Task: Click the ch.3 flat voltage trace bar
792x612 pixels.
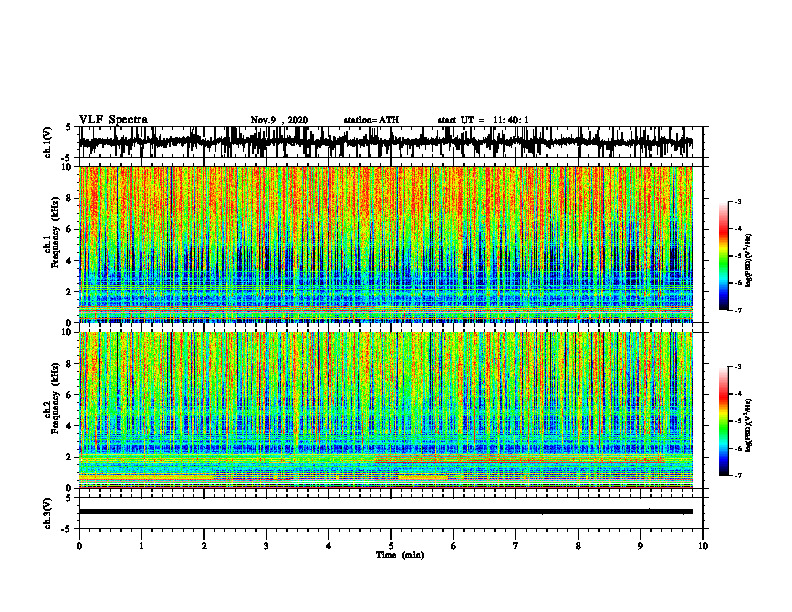Action: point(385,512)
